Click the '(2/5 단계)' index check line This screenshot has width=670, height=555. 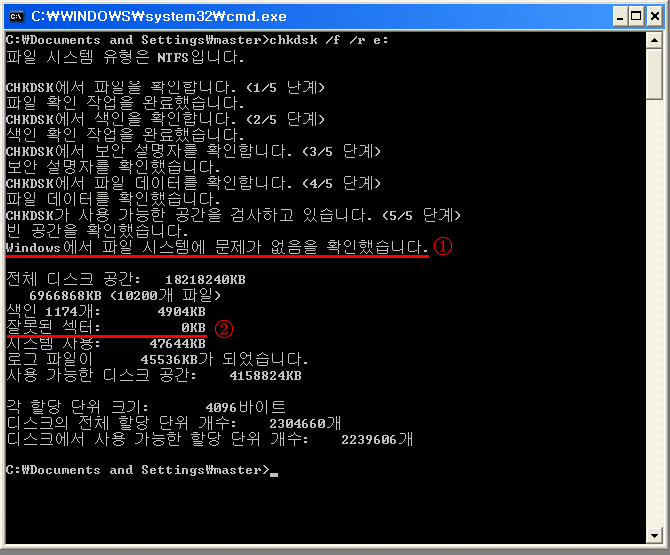pyautogui.click(x=165, y=119)
